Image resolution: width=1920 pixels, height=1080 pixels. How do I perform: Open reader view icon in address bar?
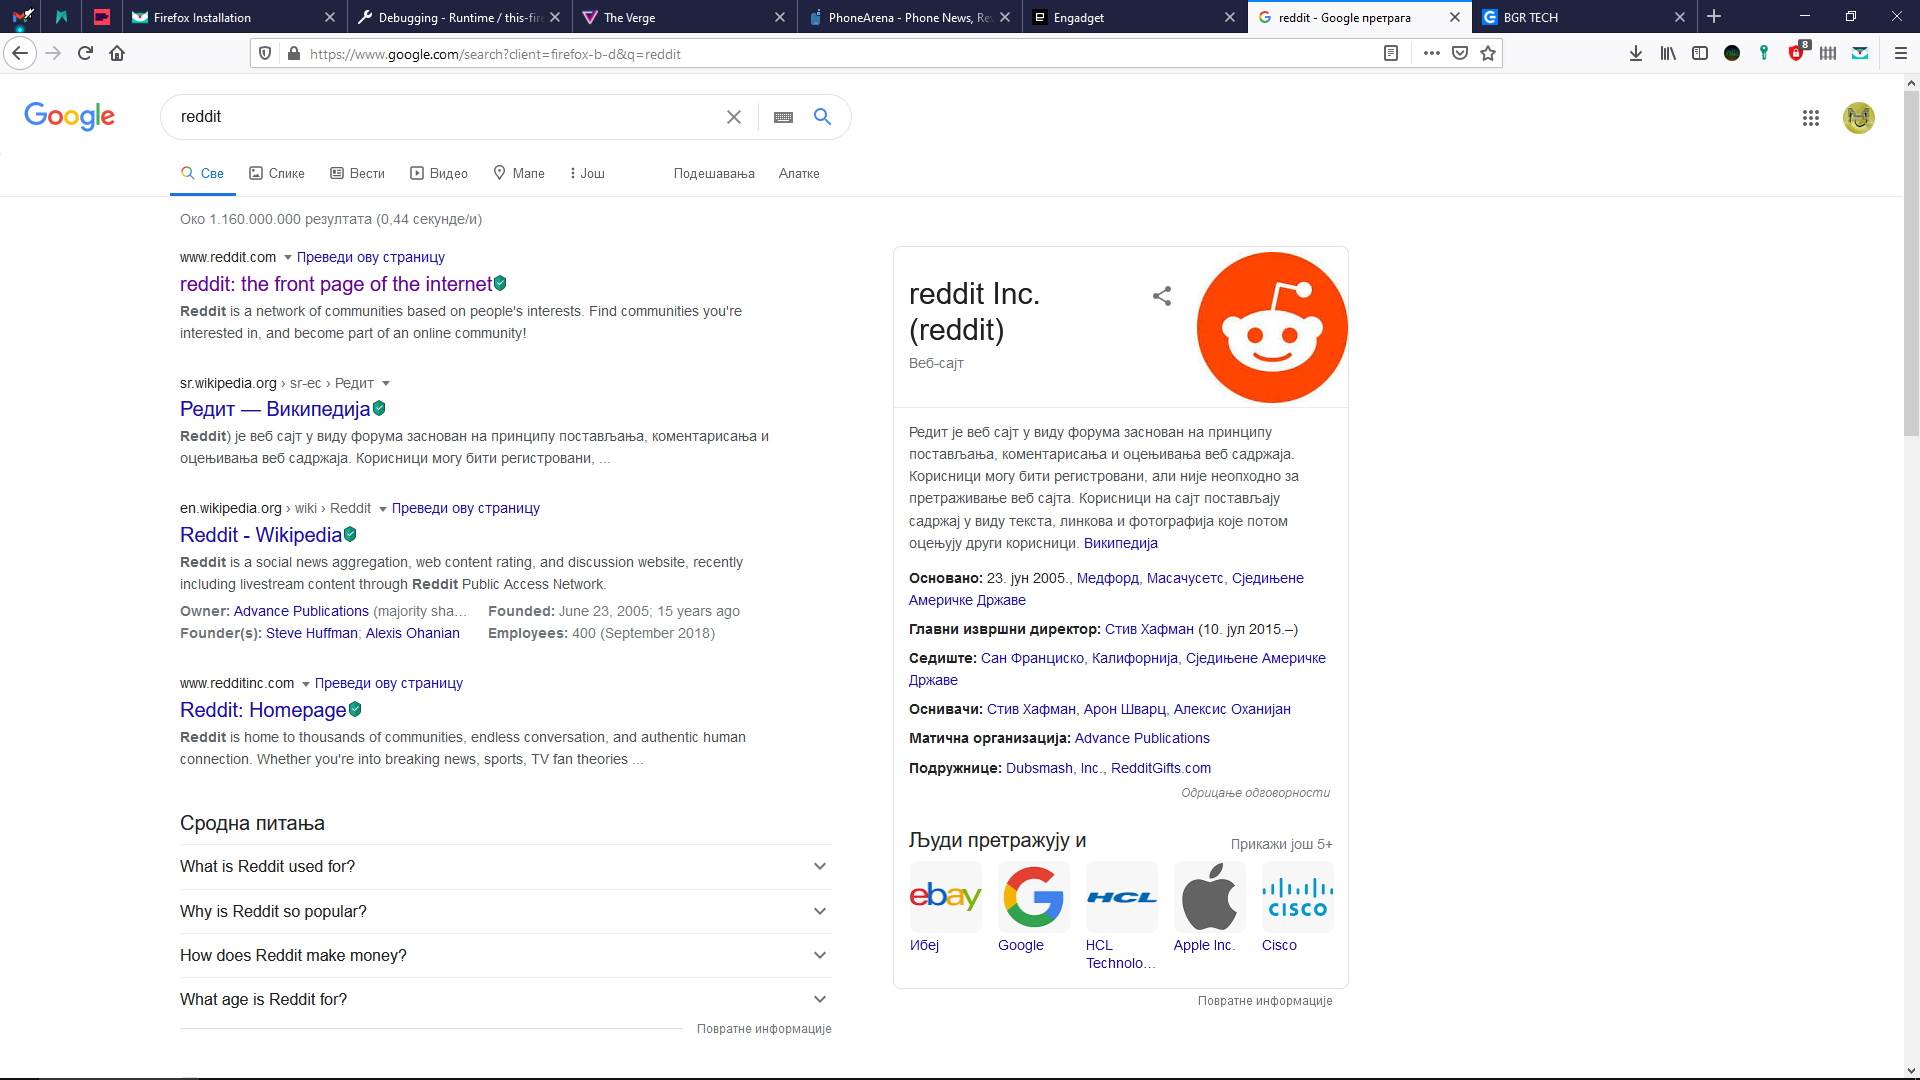[1391, 54]
